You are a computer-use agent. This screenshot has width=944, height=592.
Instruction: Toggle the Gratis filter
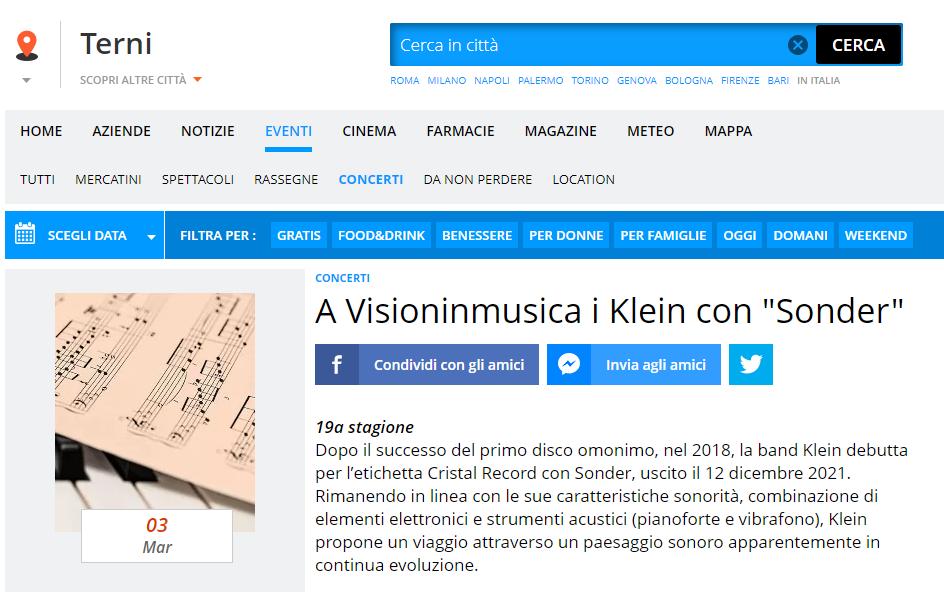pyautogui.click(x=299, y=235)
